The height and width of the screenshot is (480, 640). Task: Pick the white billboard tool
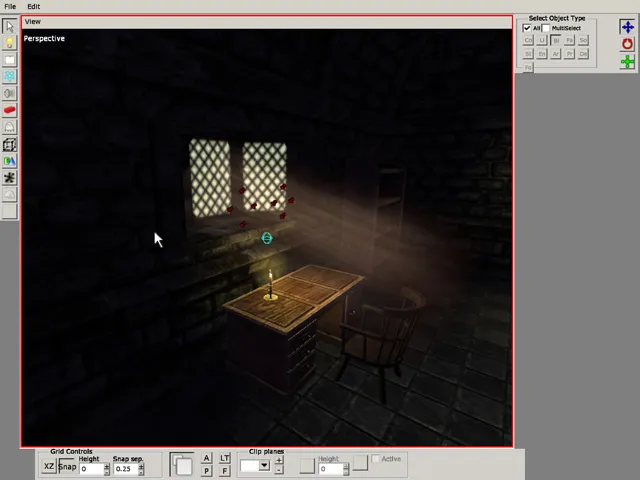point(9,60)
